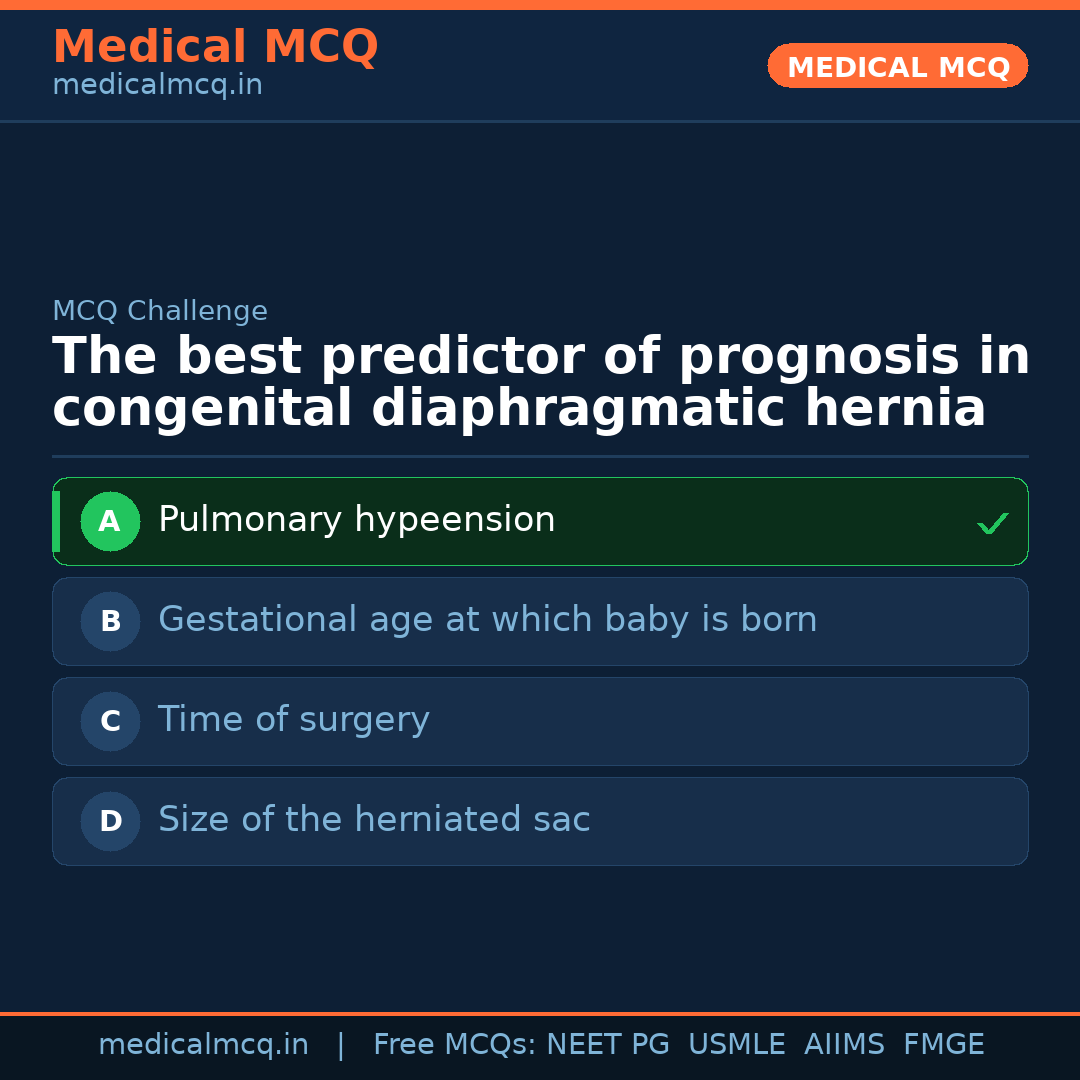Click 'AIIMS' in the footer

click(x=844, y=1045)
